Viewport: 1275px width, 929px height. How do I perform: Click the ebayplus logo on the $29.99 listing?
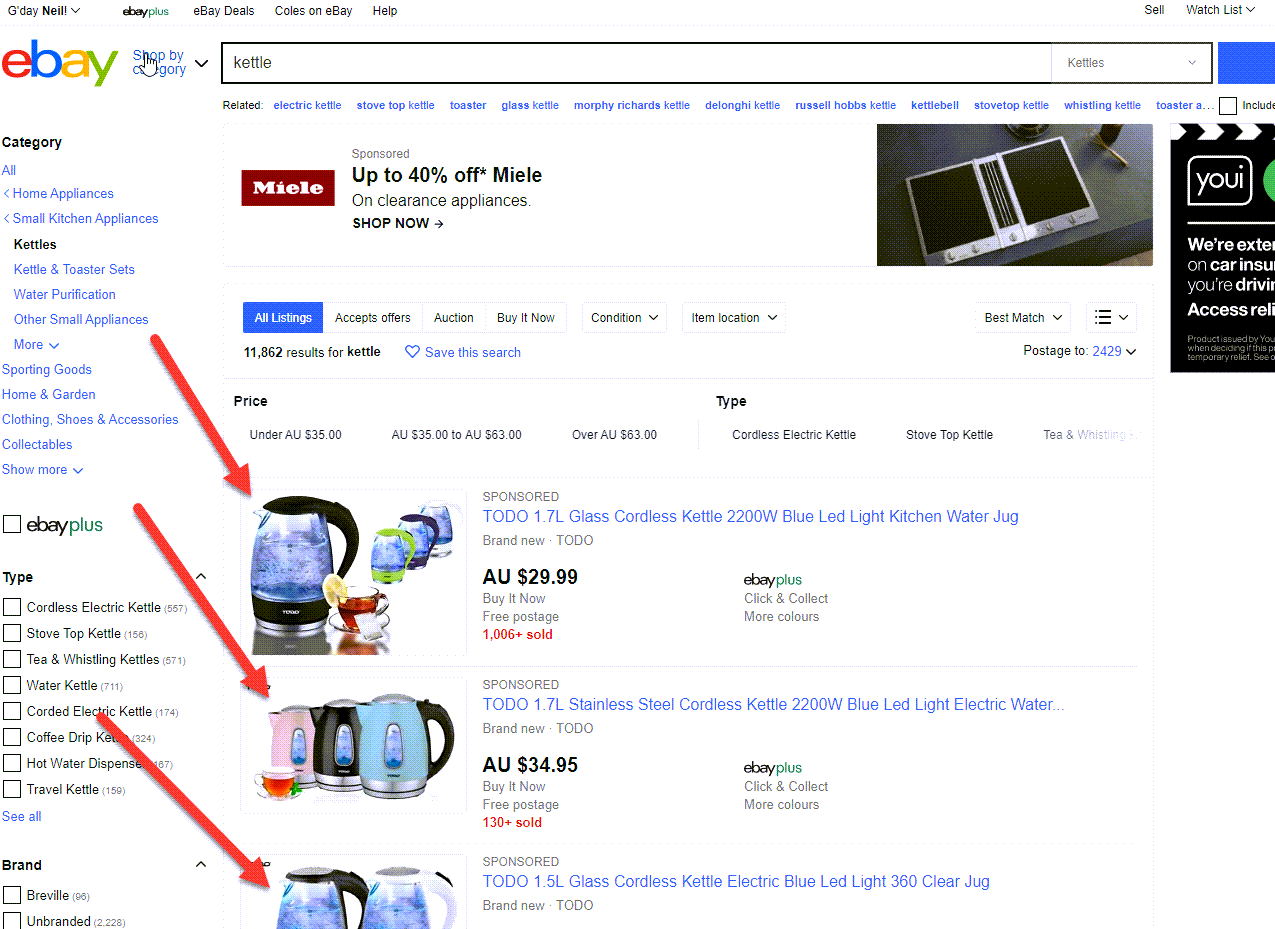[x=773, y=580]
